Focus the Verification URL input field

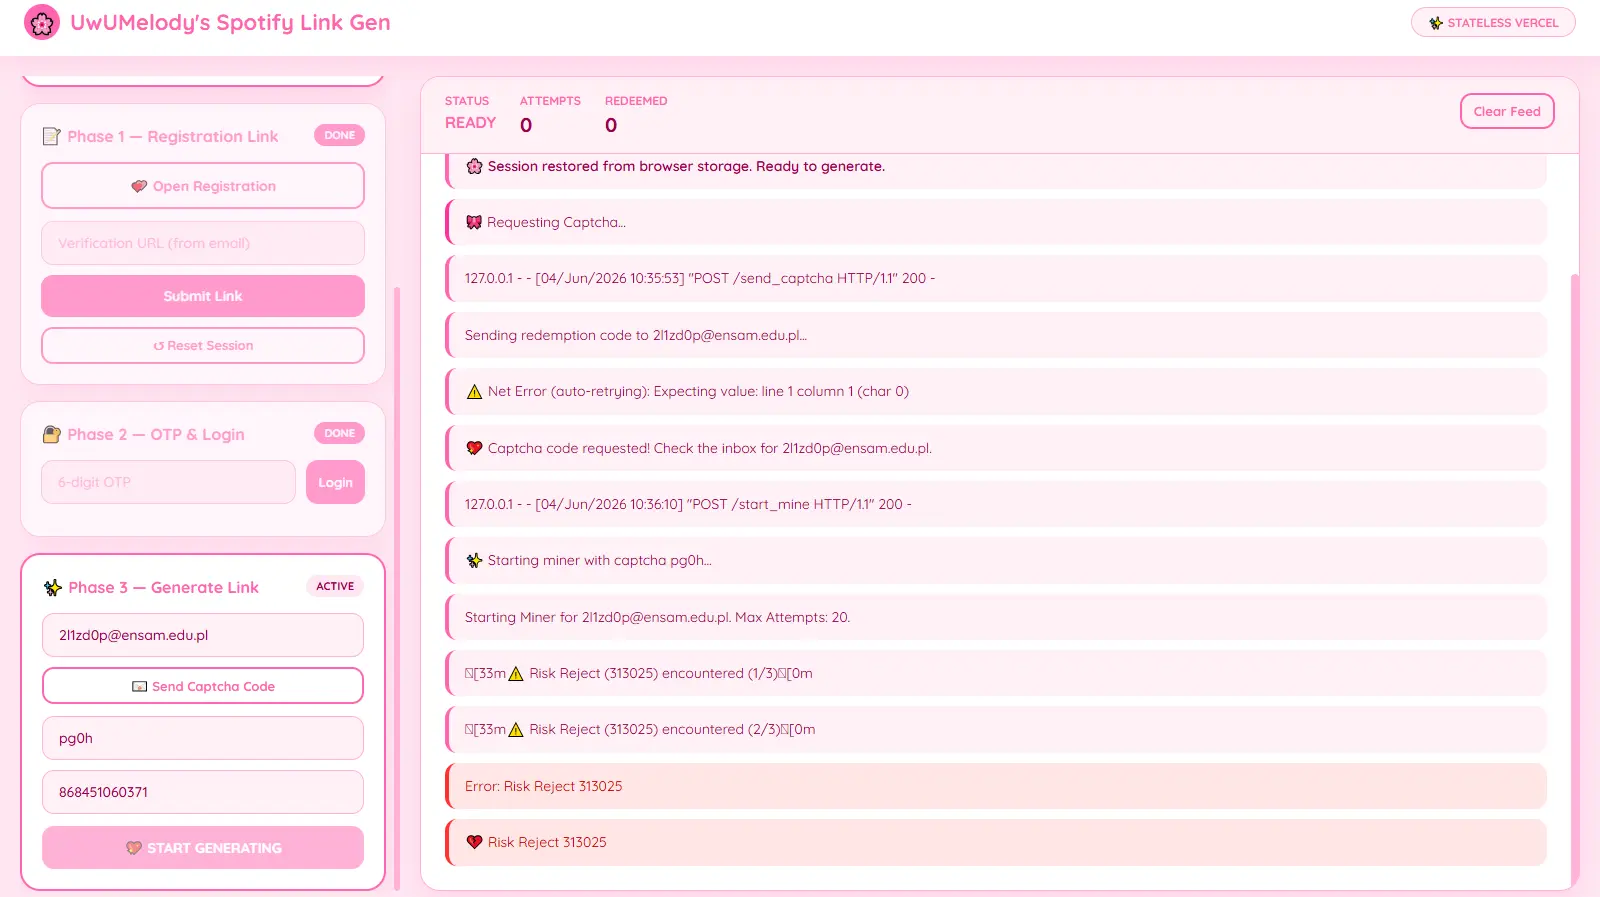coord(203,243)
